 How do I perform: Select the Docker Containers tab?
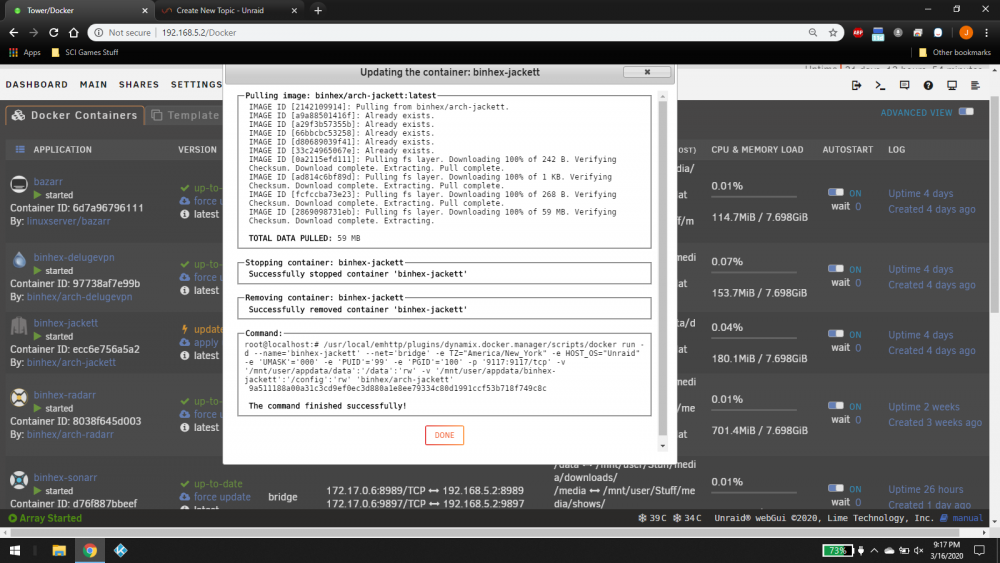point(75,115)
